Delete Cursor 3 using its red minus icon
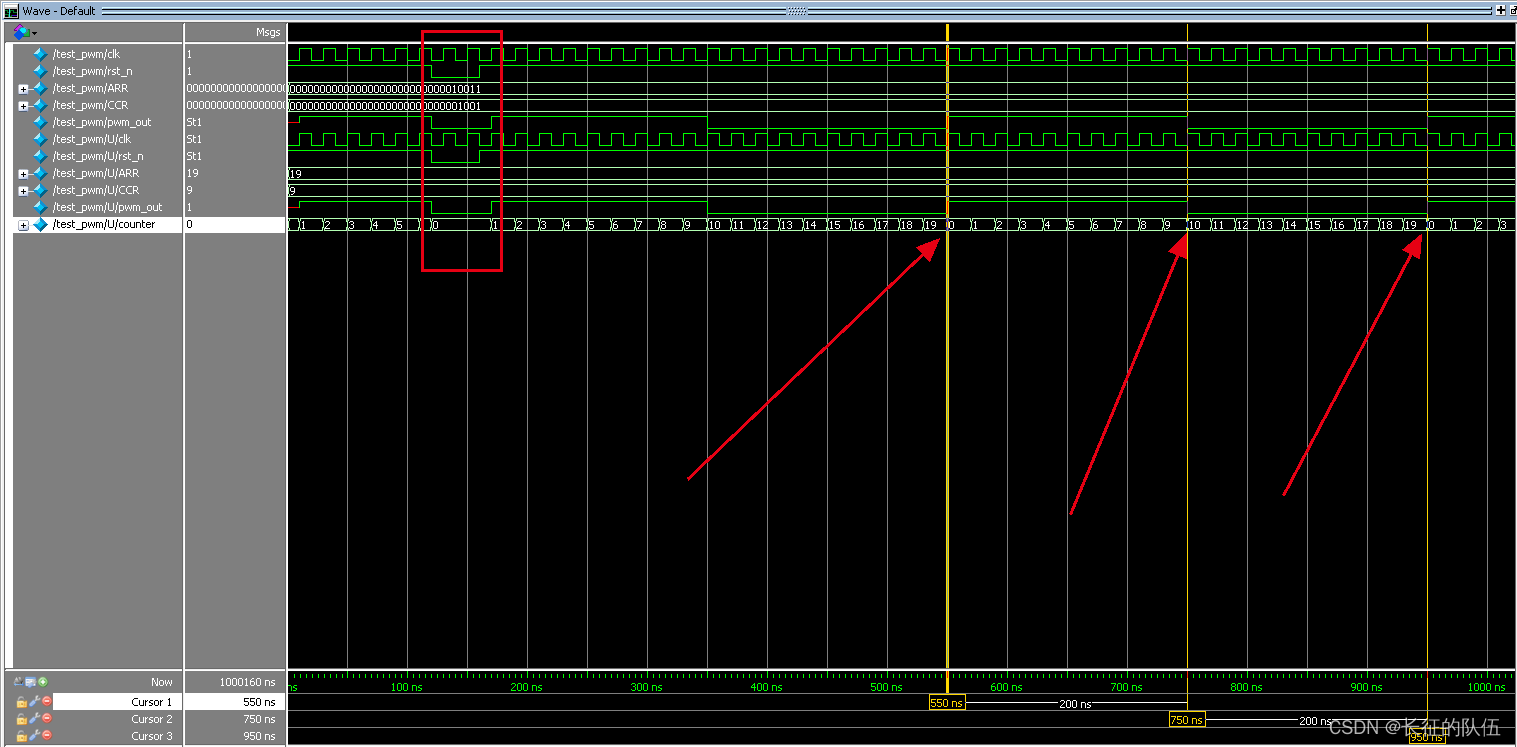Viewport: 1517px width, 747px height. tap(46, 736)
